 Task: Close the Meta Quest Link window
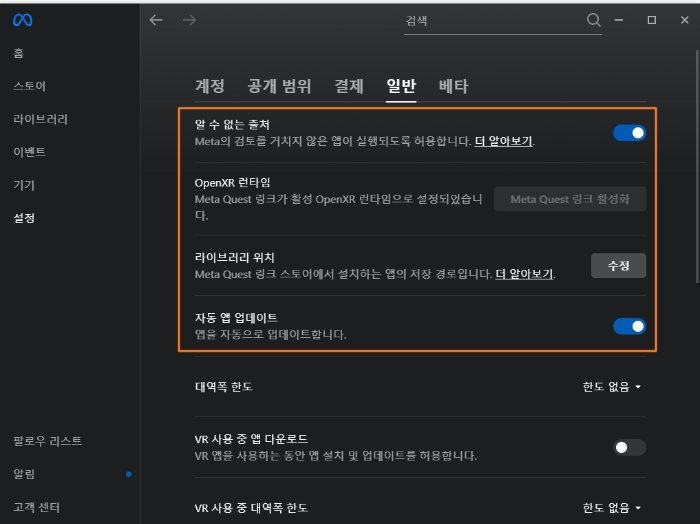pyautogui.click(x=685, y=20)
